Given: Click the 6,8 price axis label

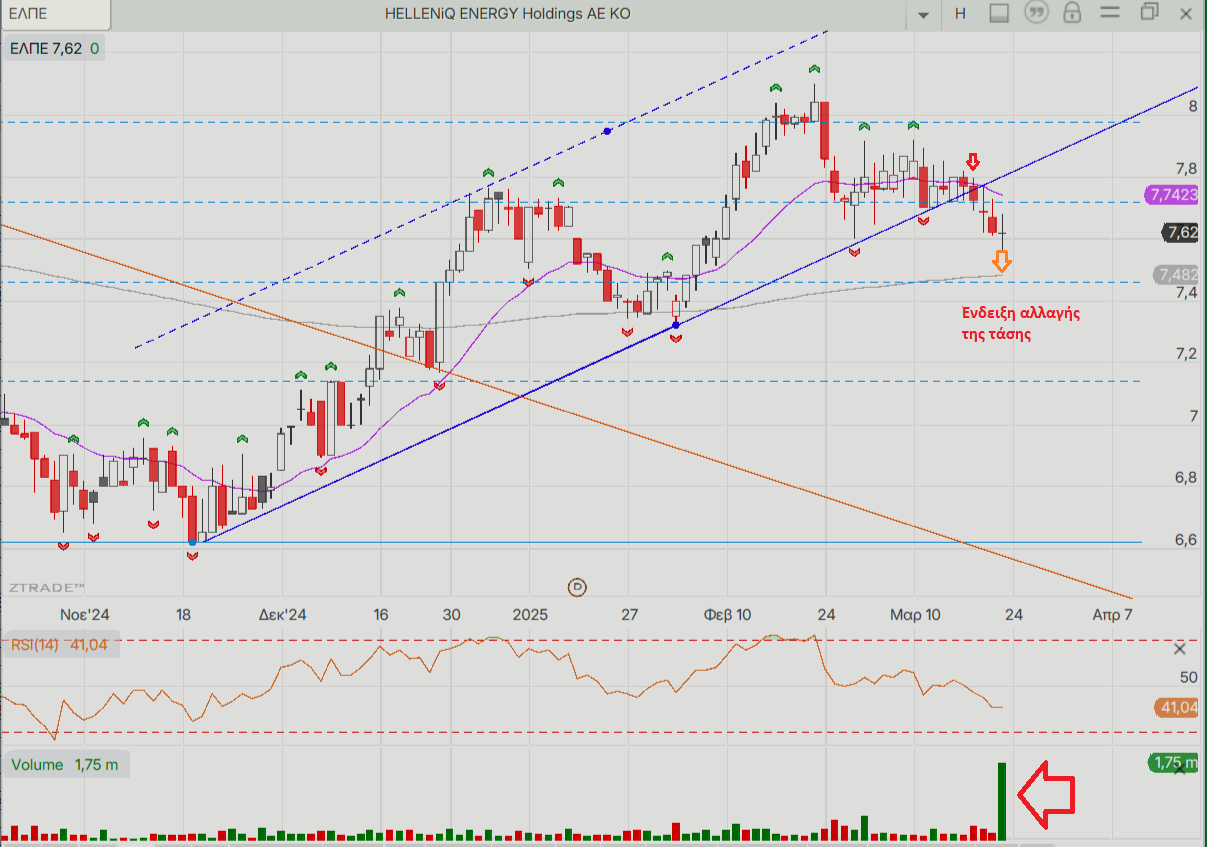Looking at the screenshot, I should (1187, 477).
